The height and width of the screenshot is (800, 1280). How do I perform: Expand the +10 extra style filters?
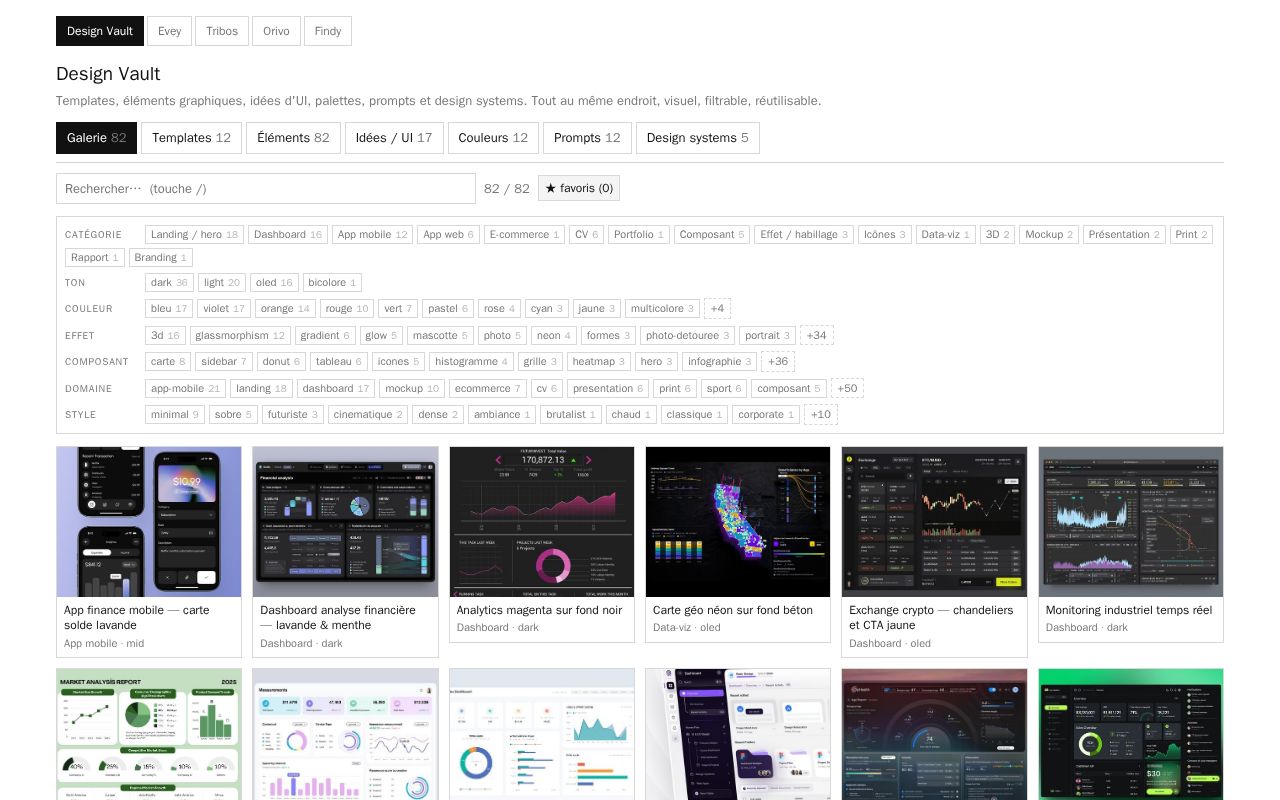[x=821, y=415]
